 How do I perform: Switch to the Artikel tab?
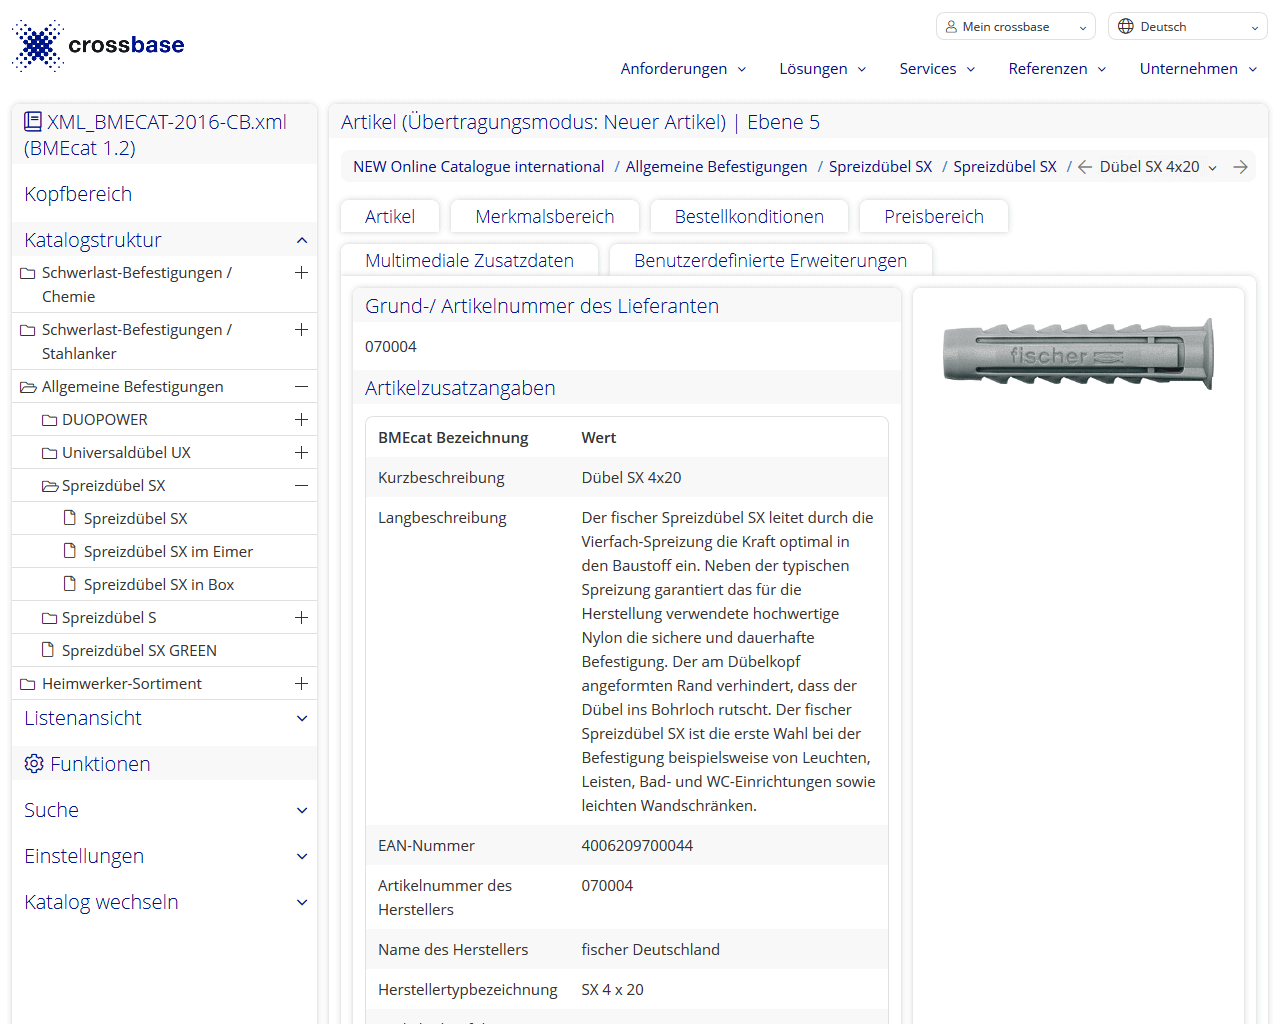click(x=390, y=216)
